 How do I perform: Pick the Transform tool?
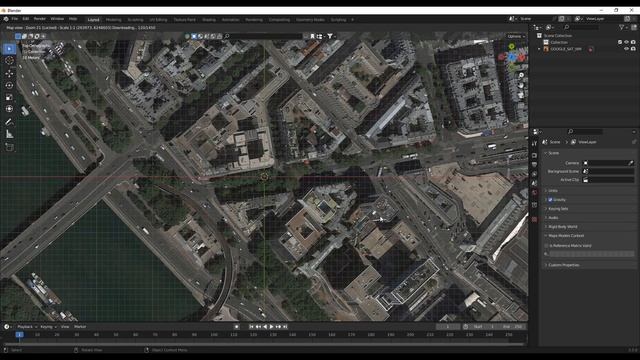[9, 109]
